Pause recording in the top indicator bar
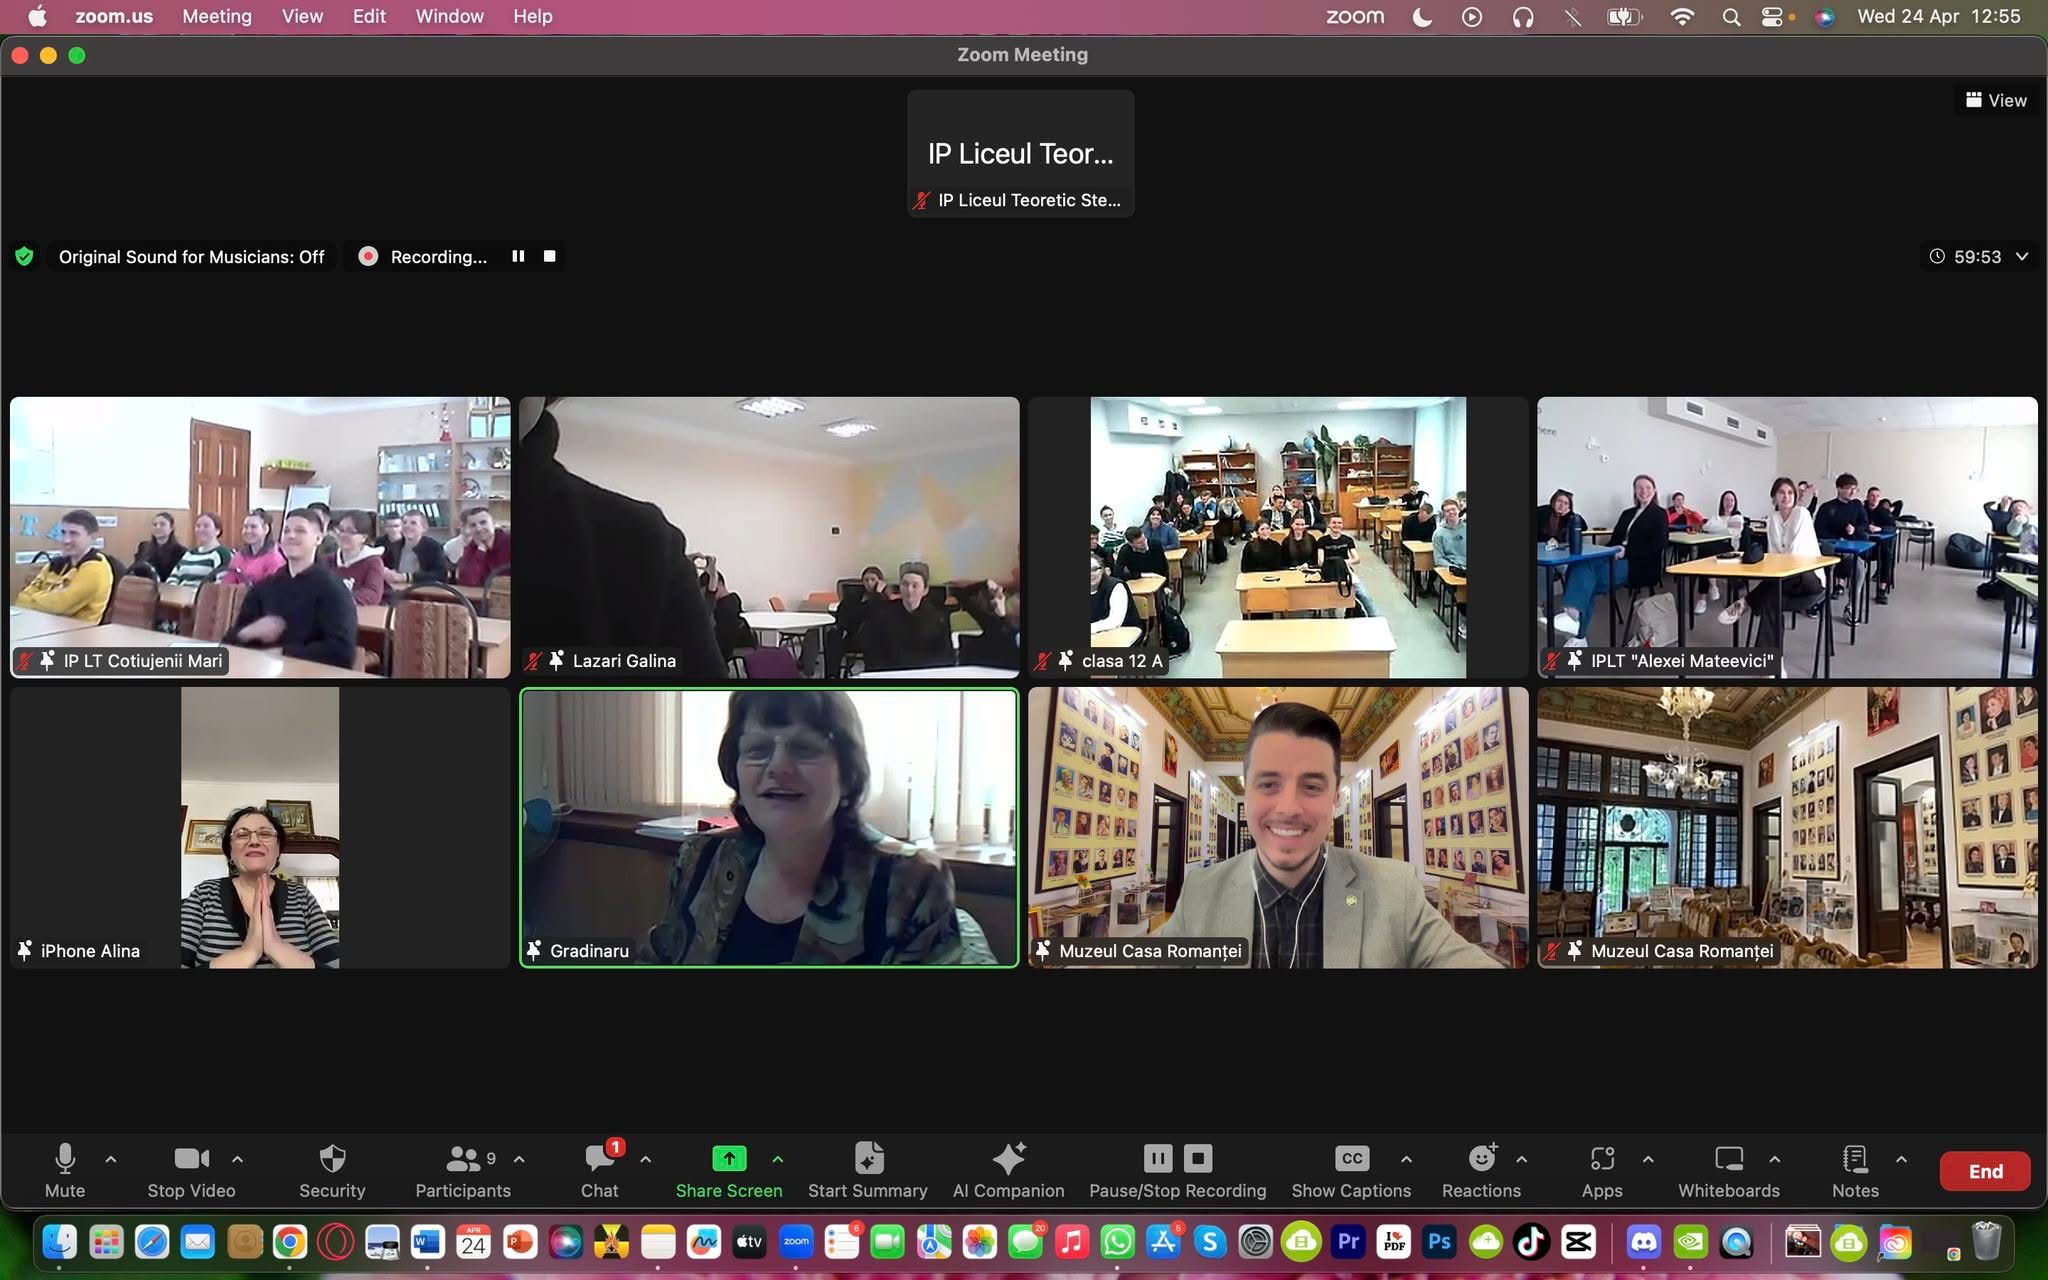Viewport: 2048px width, 1280px height. 518,257
